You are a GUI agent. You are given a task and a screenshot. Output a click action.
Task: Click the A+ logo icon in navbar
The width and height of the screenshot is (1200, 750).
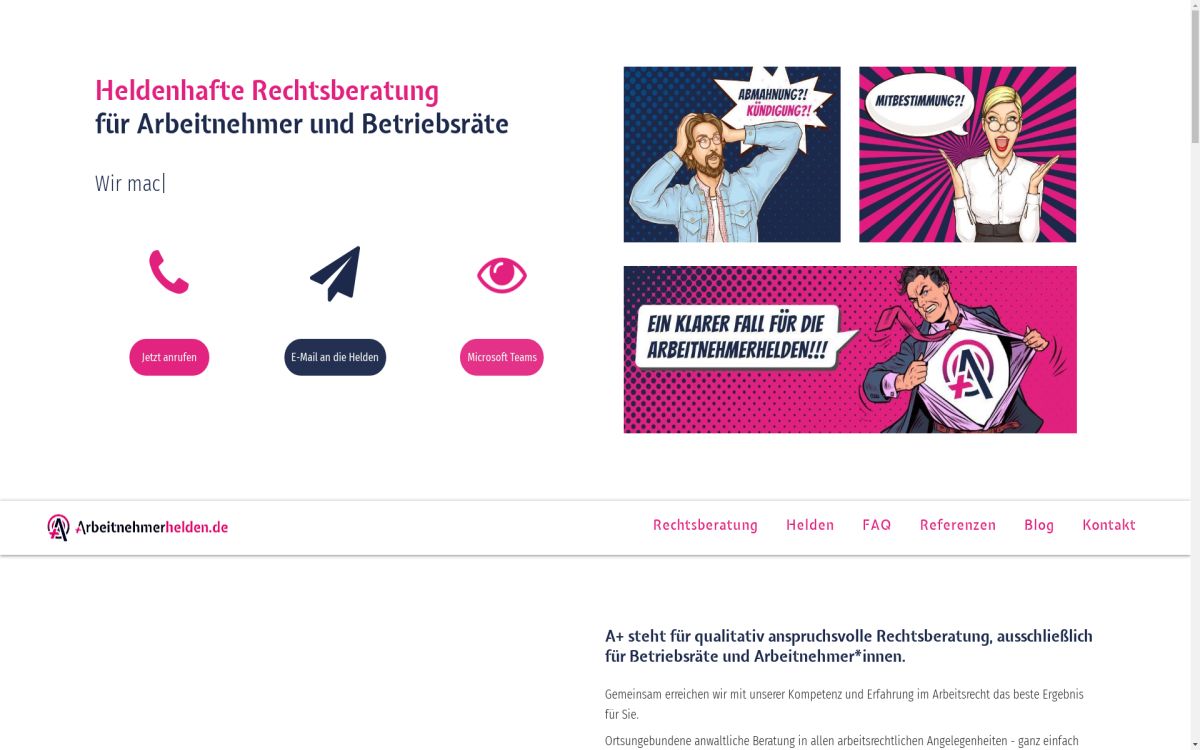(x=59, y=527)
